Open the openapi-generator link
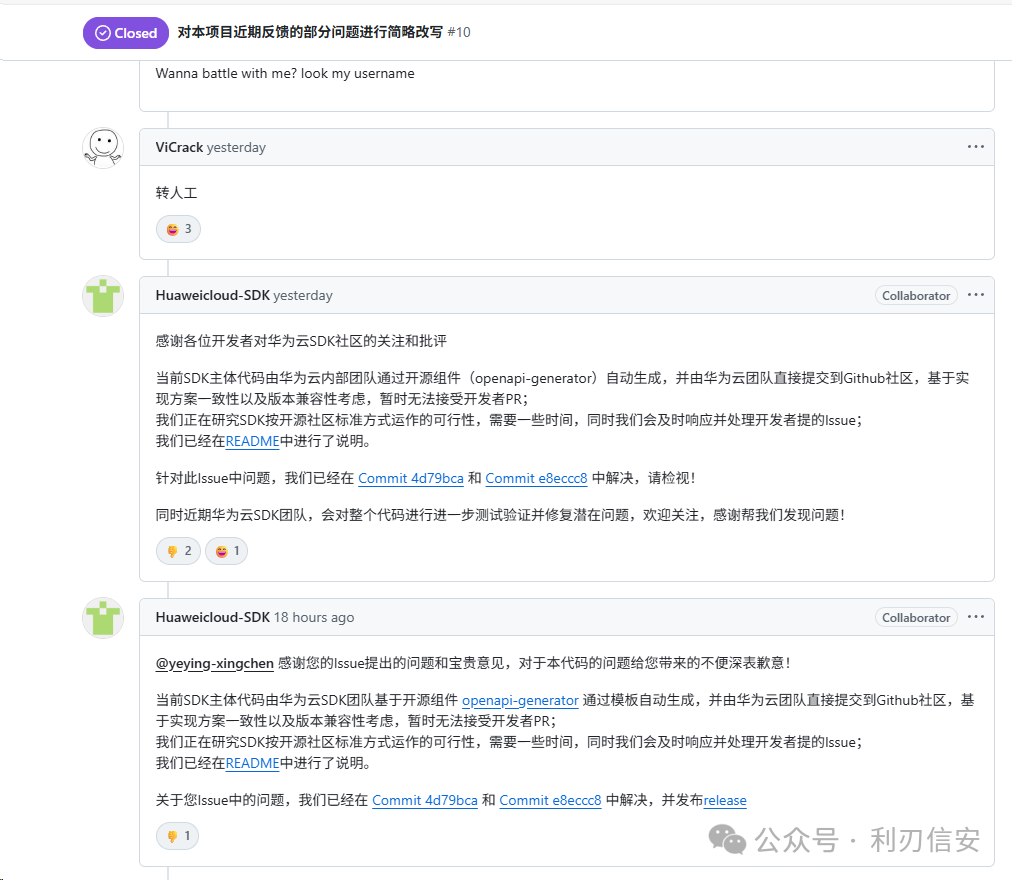Viewport: 1012px width, 880px height. pyautogui.click(x=520, y=700)
